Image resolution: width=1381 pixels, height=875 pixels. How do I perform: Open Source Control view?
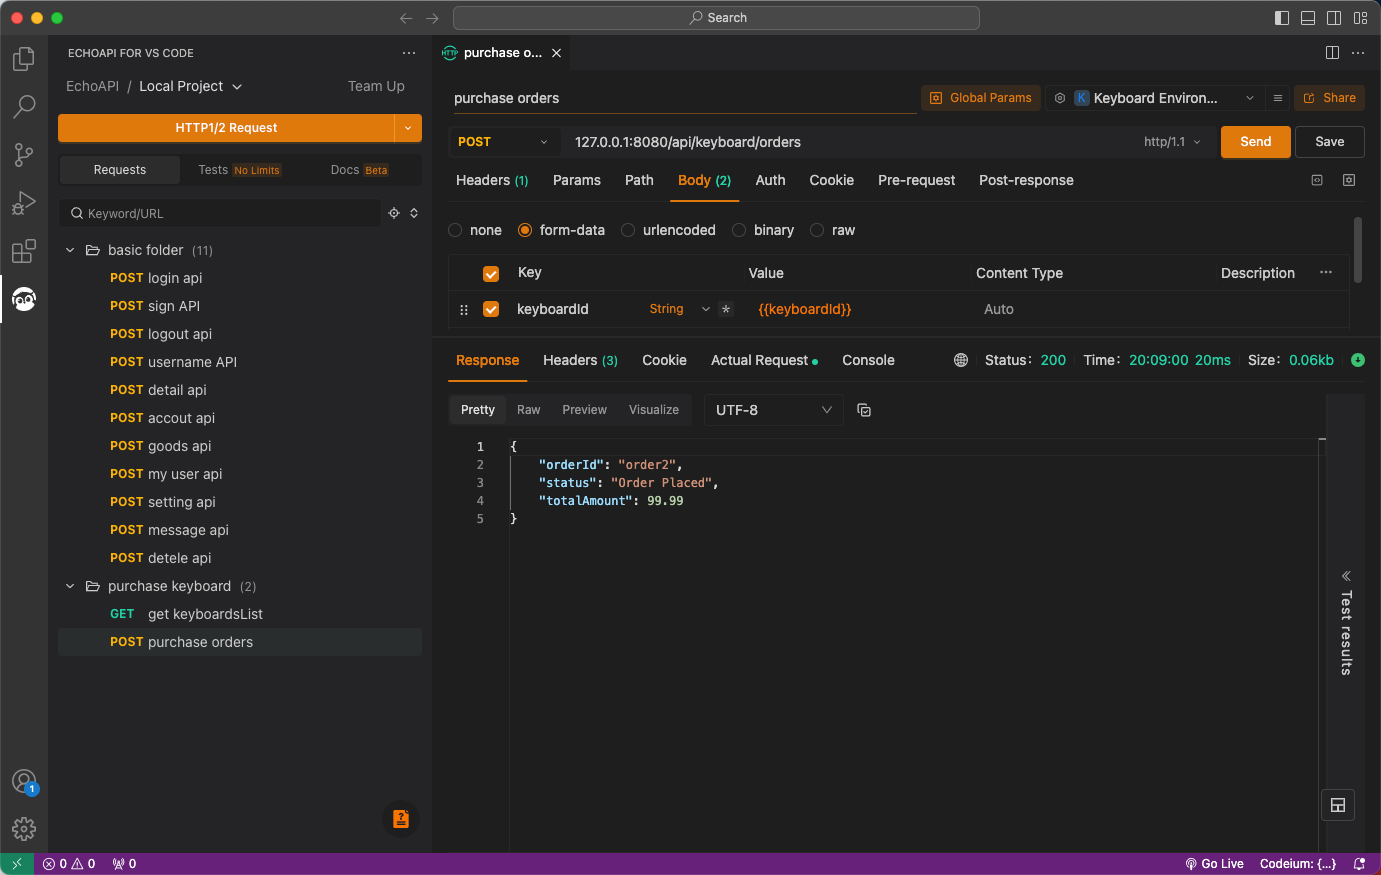tap(24, 154)
